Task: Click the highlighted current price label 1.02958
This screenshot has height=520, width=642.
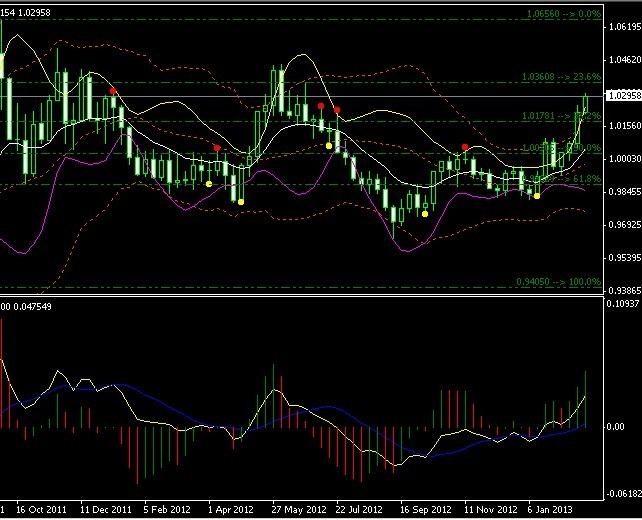Action: [x=624, y=96]
